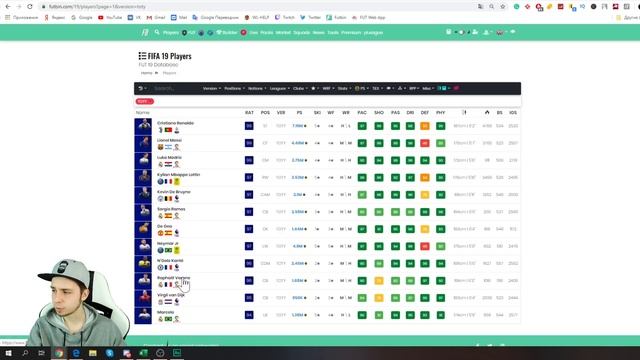The width and height of the screenshot is (640, 360).
Task: Open the Twitch bookmark
Action: point(284,18)
